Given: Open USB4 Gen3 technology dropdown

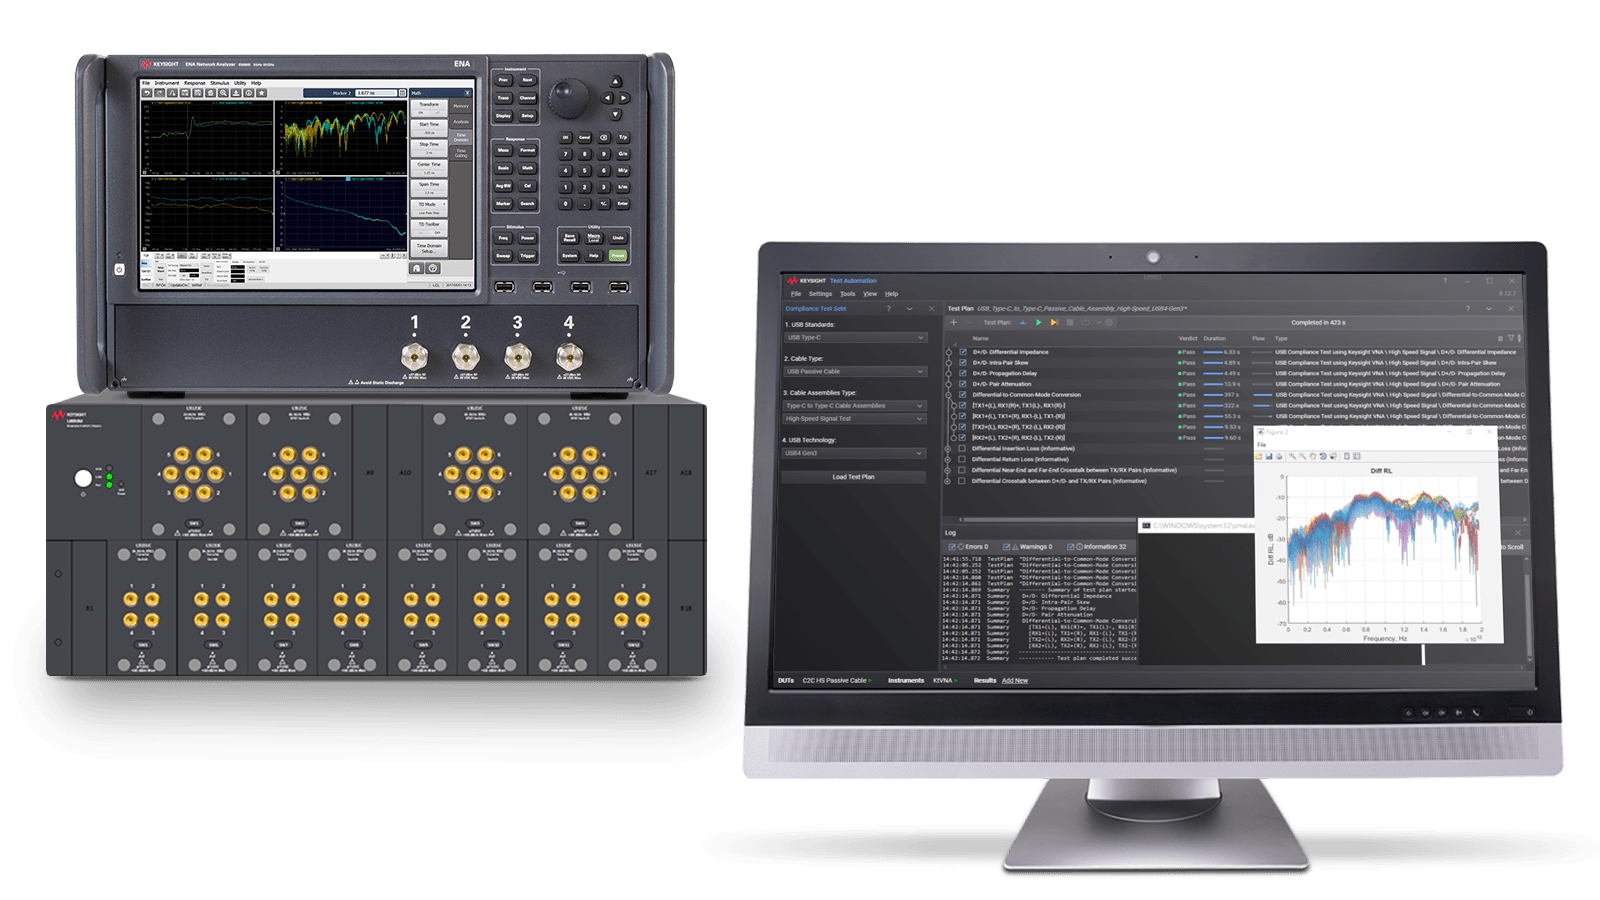Looking at the screenshot, I should (x=855, y=453).
